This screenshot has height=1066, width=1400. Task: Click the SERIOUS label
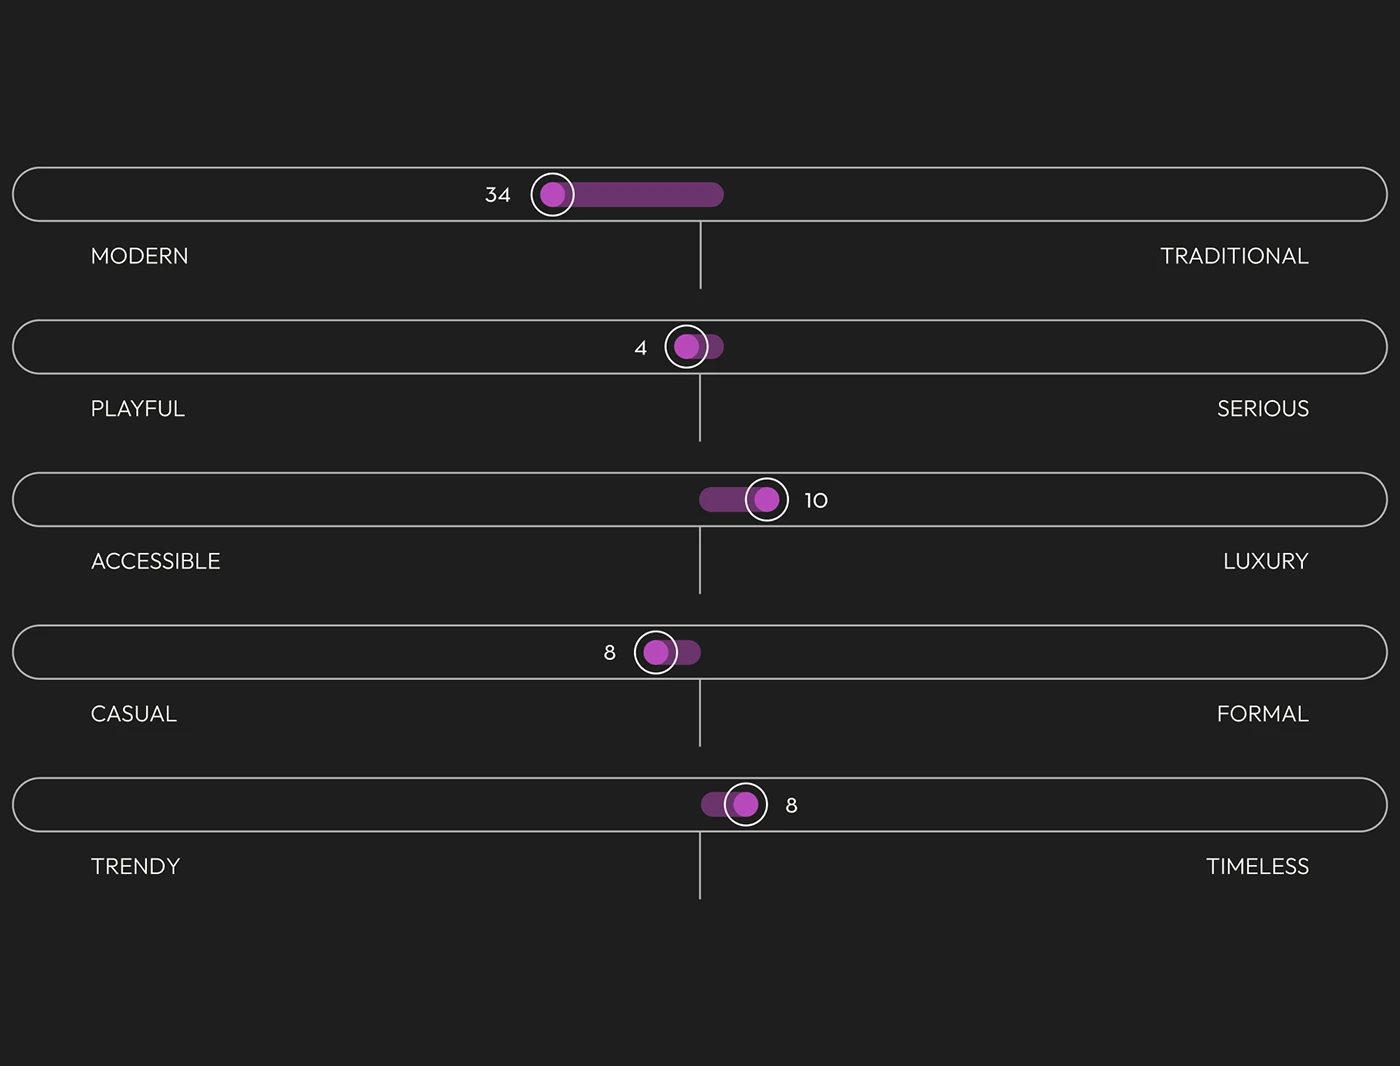click(x=1262, y=409)
